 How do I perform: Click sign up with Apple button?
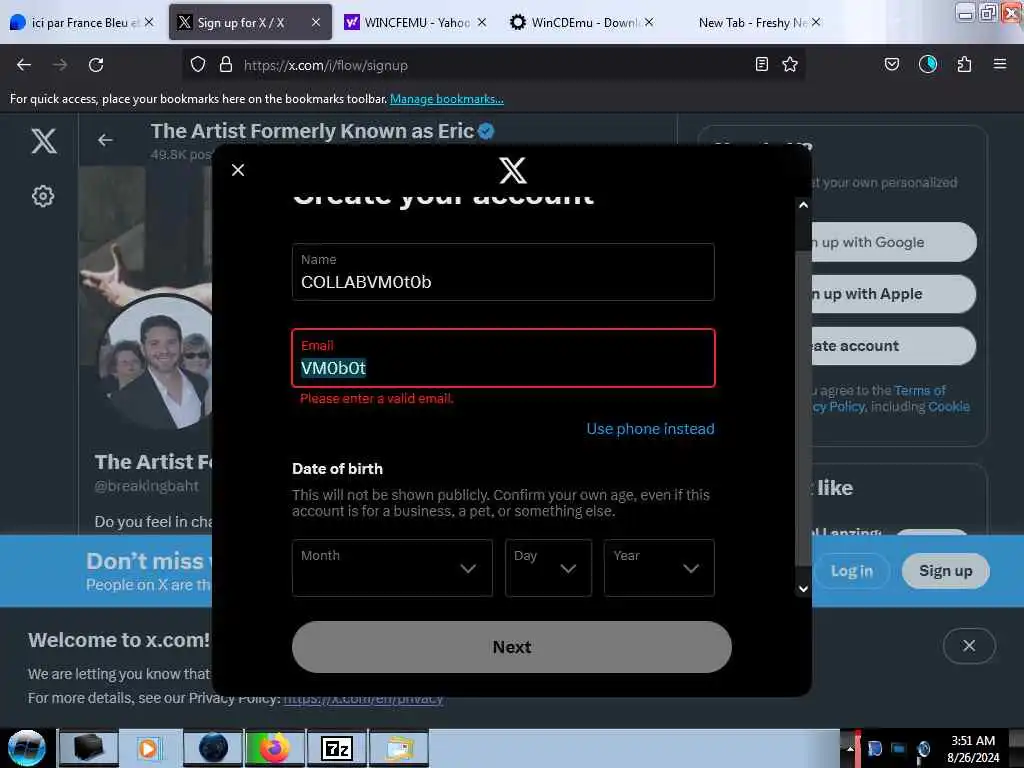892,294
